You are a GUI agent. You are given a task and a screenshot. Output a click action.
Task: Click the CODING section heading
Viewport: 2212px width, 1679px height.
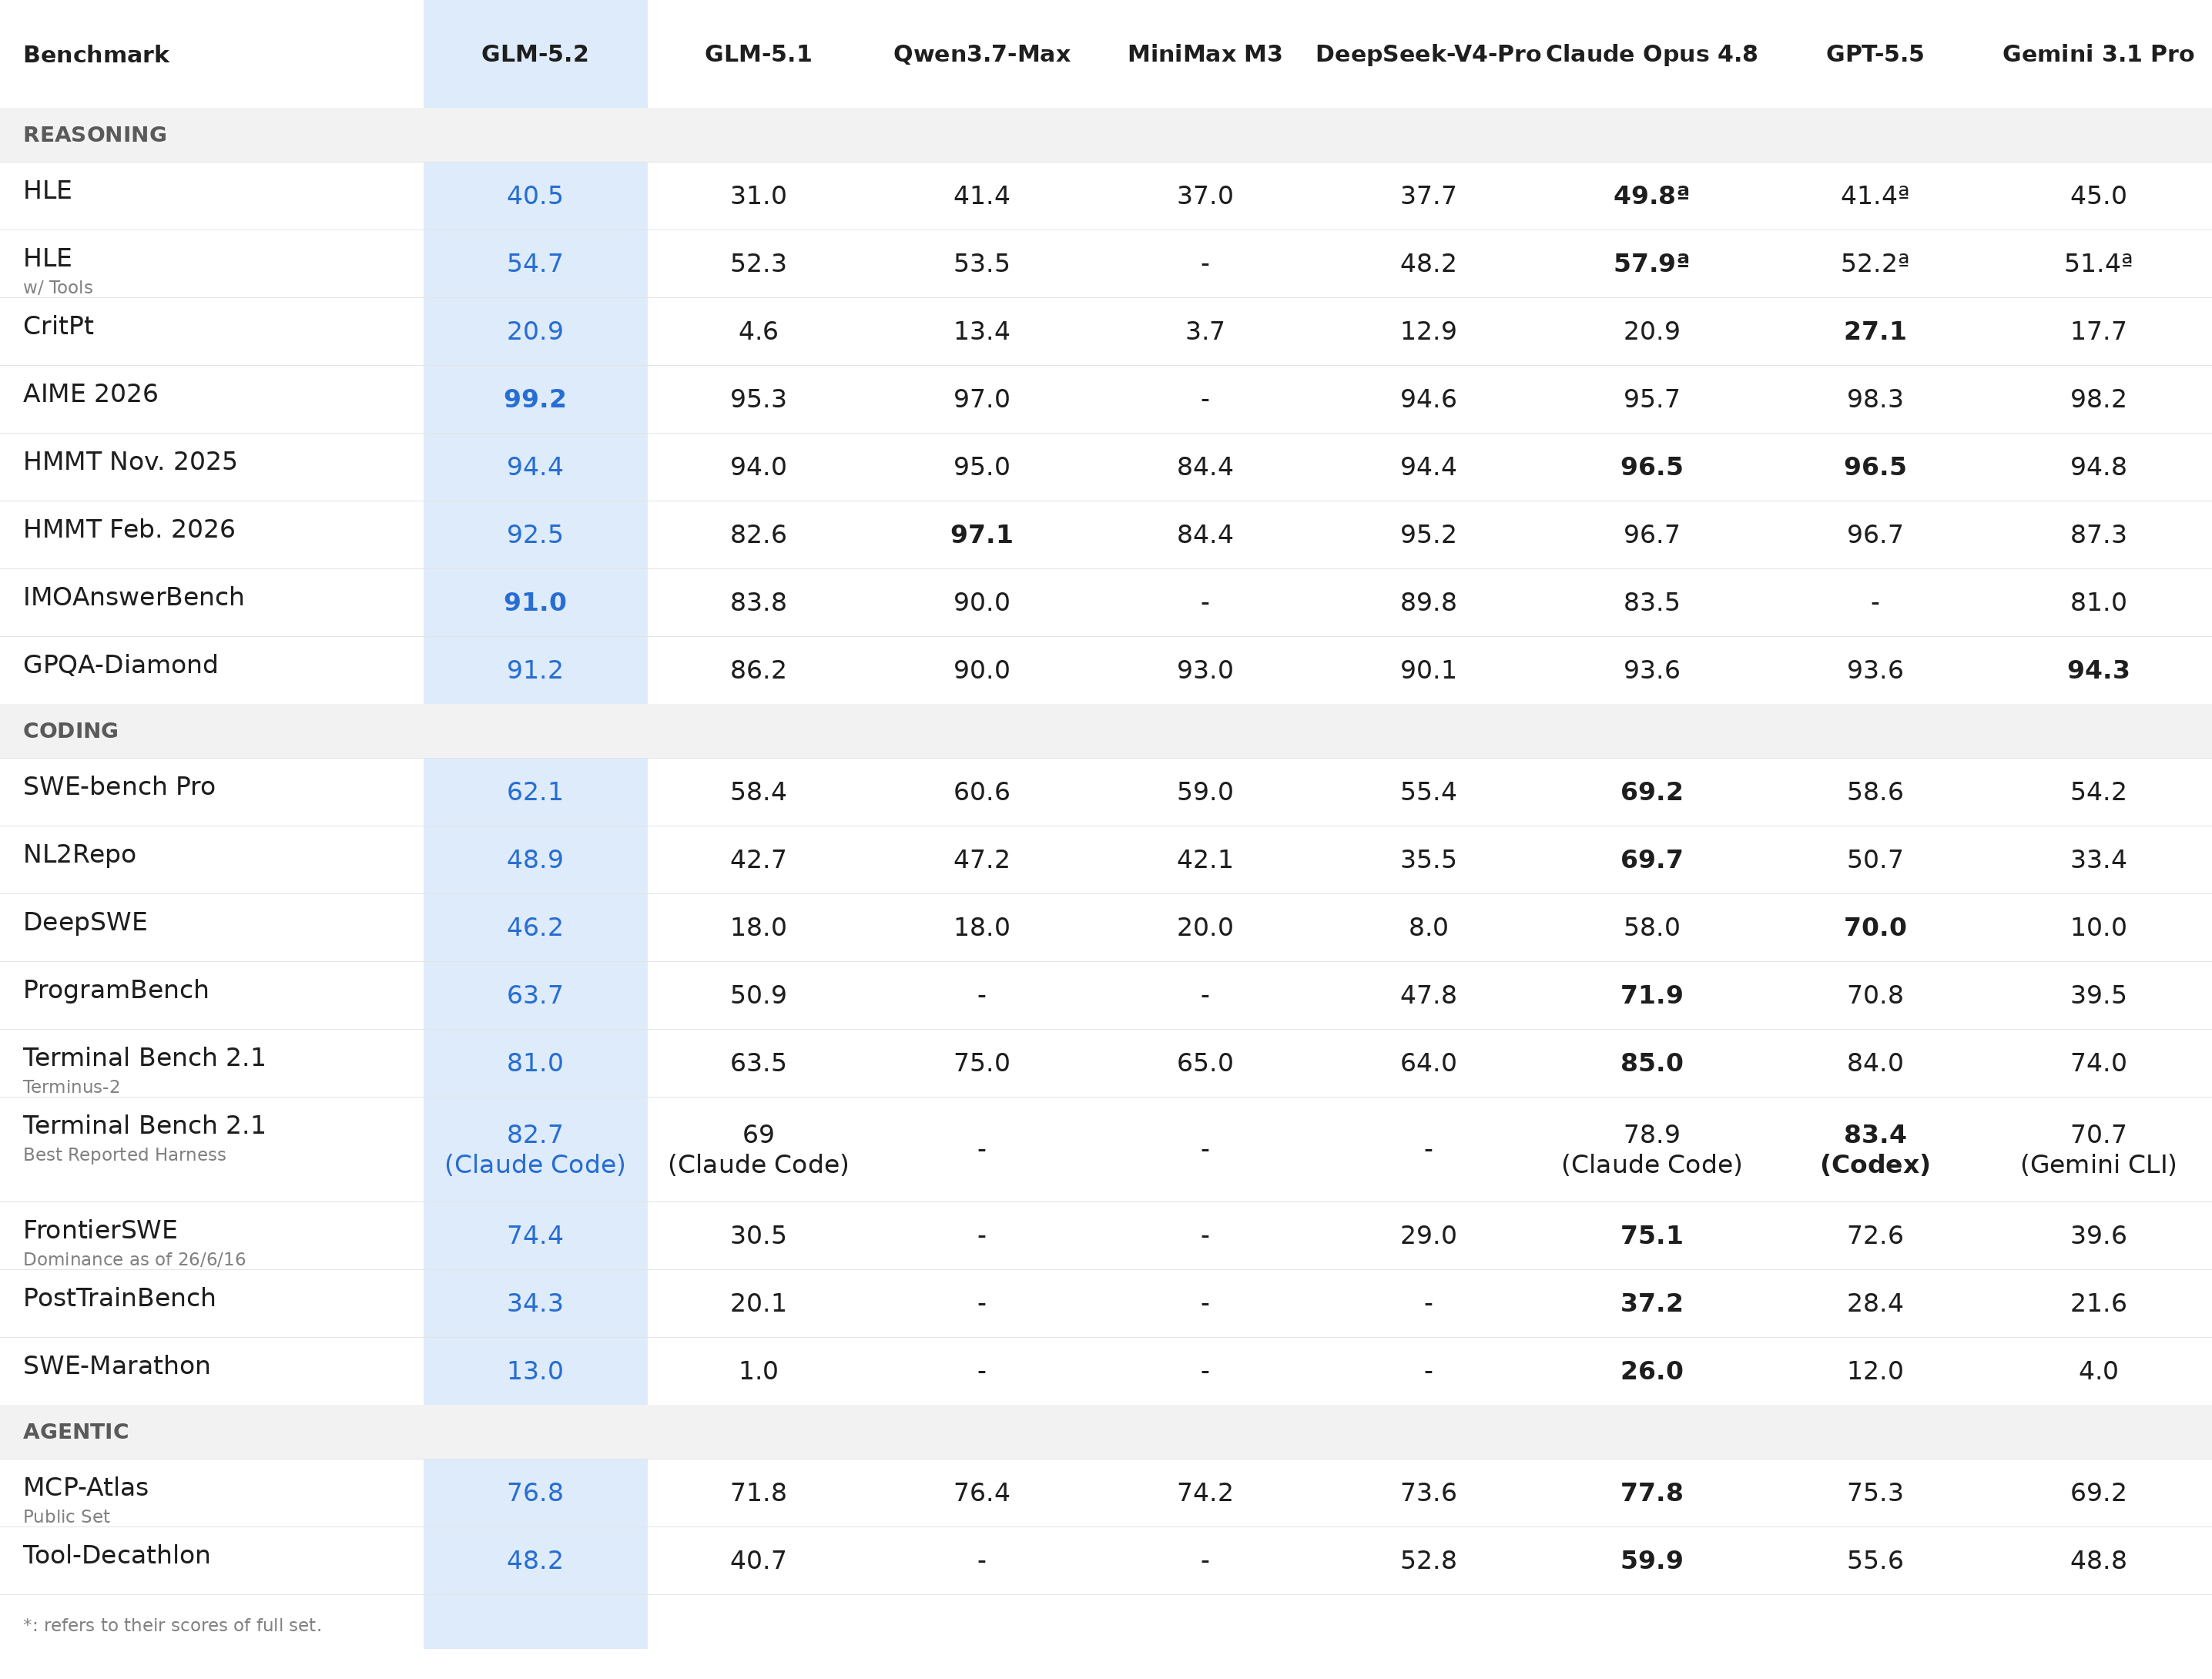71,731
